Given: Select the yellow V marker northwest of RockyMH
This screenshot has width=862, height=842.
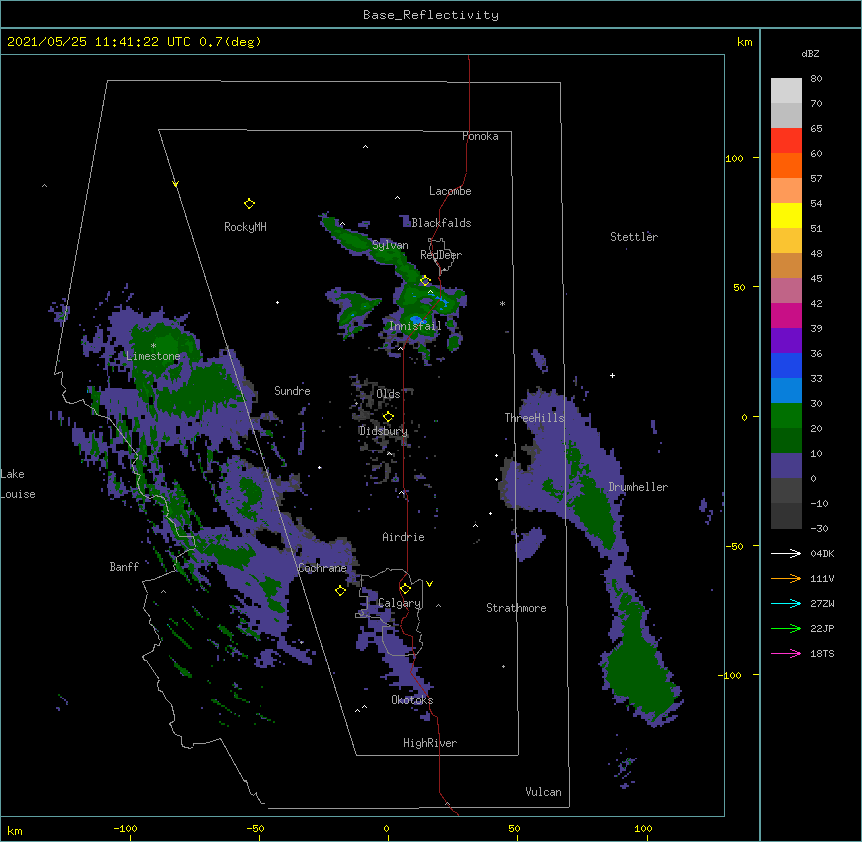Looking at the screenshot, I should tap(175, 184).
